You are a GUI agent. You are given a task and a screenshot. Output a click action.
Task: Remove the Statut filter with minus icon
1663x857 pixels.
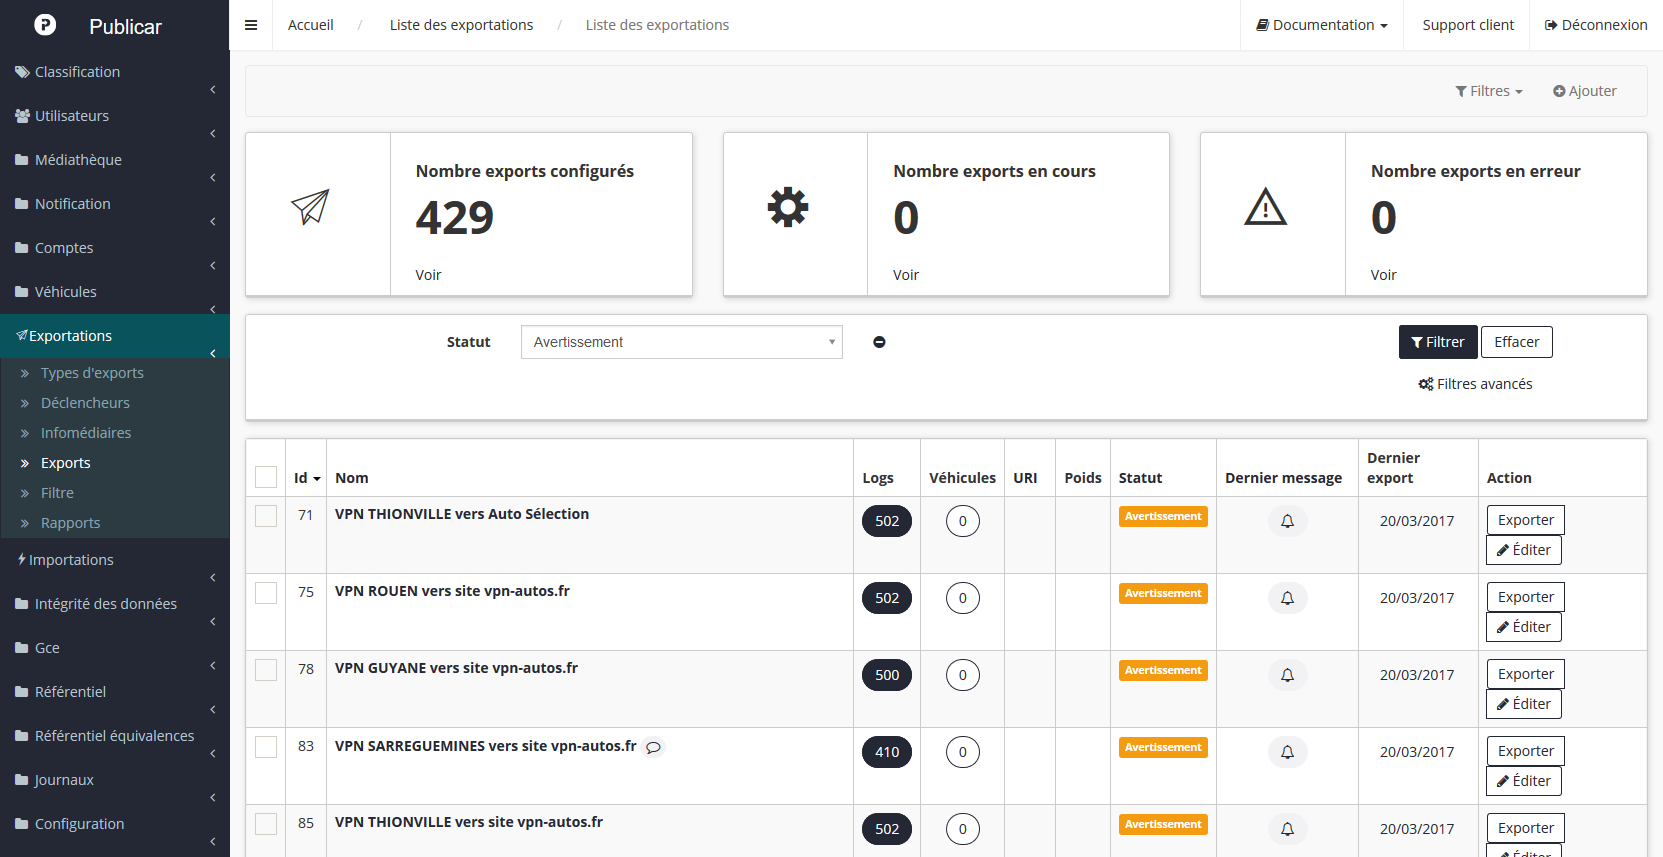(x=879, y=342)
